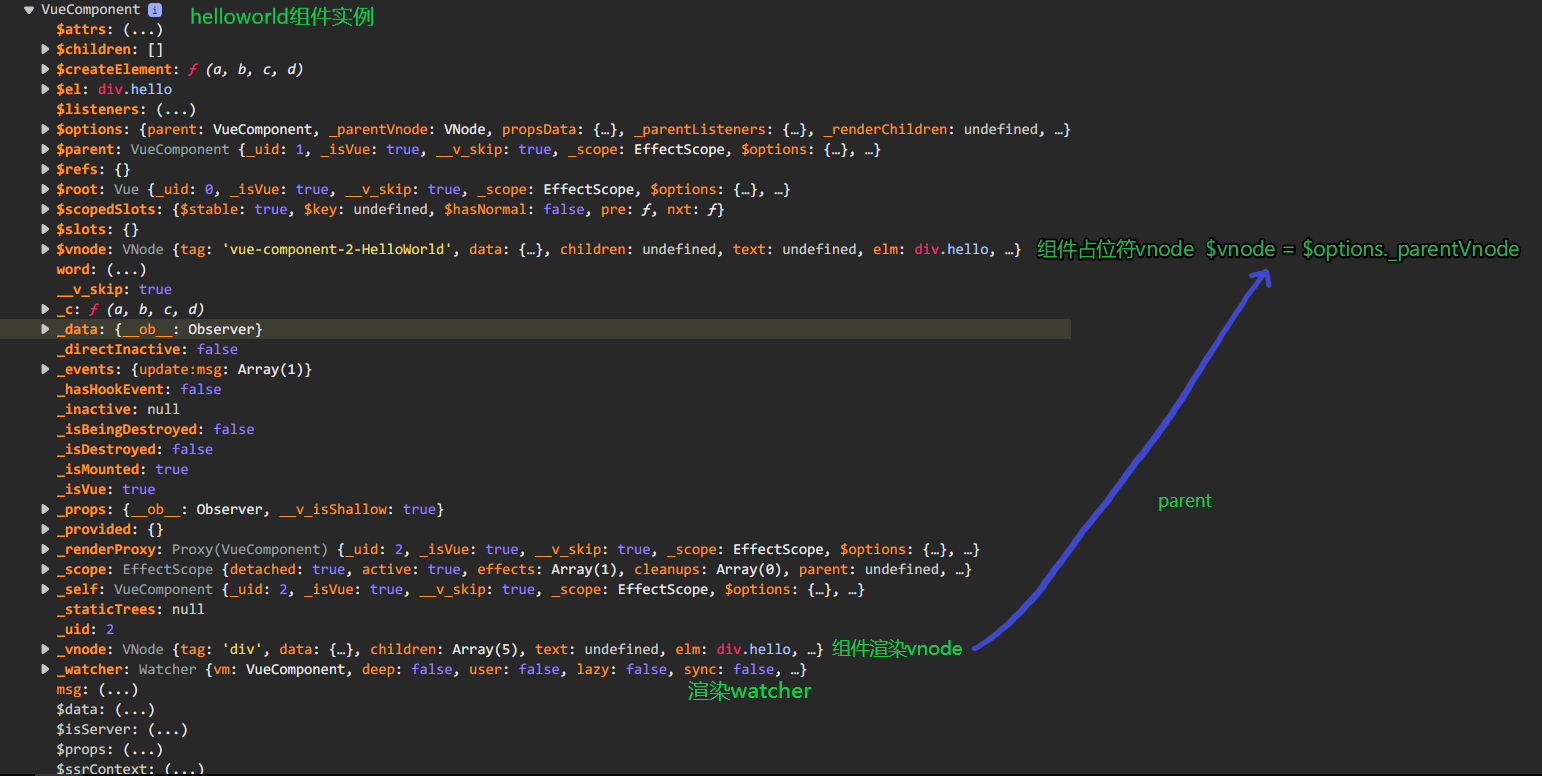Expand the _provided object
Viewport: 1542px width, 776px height.
[x=45, y=529]
